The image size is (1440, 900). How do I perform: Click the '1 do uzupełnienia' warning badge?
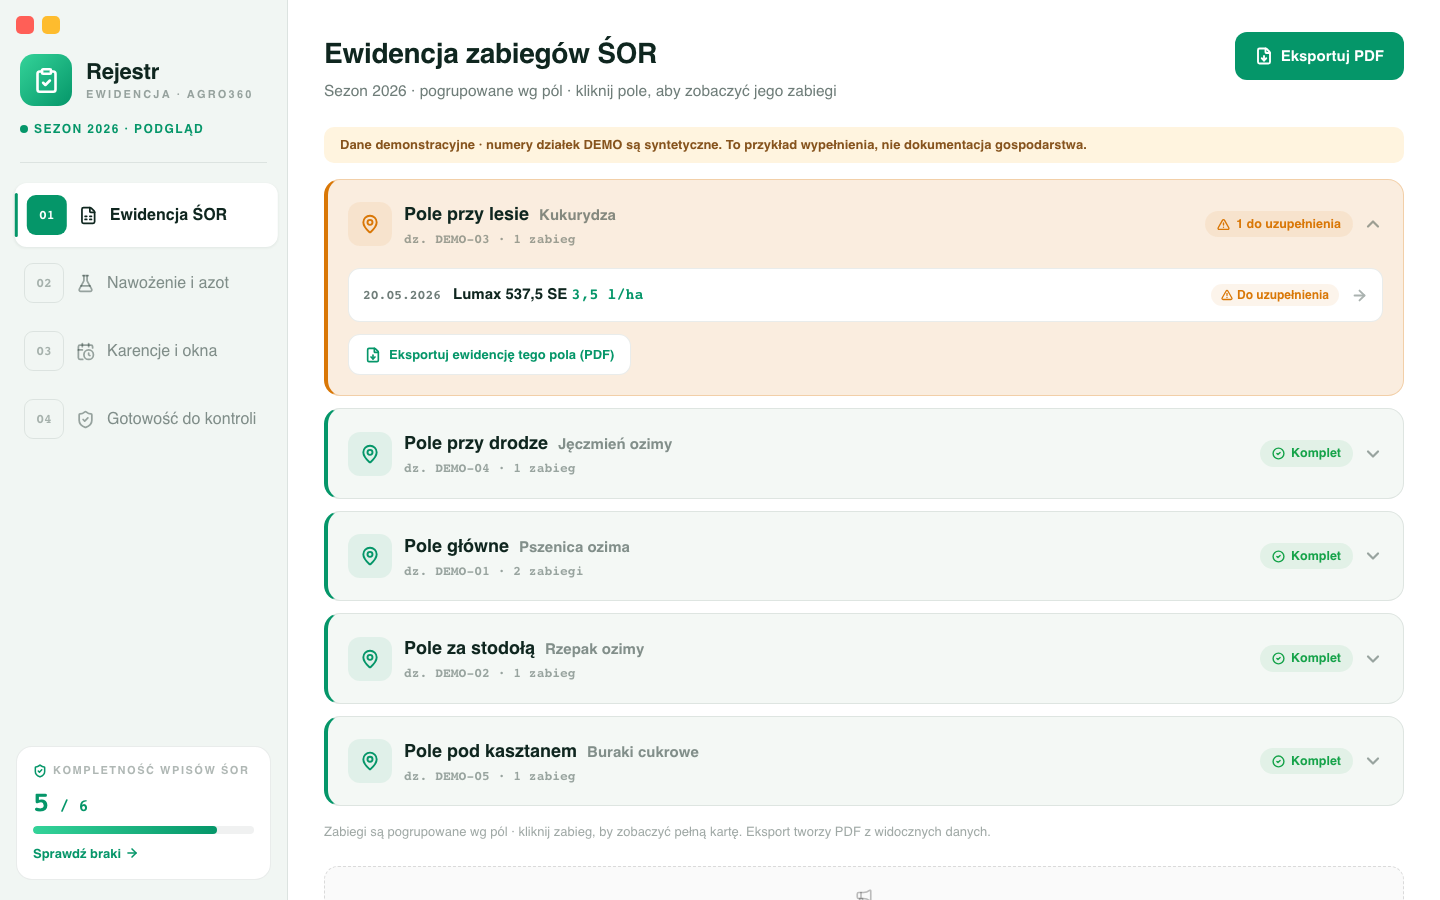point(1278,224)
